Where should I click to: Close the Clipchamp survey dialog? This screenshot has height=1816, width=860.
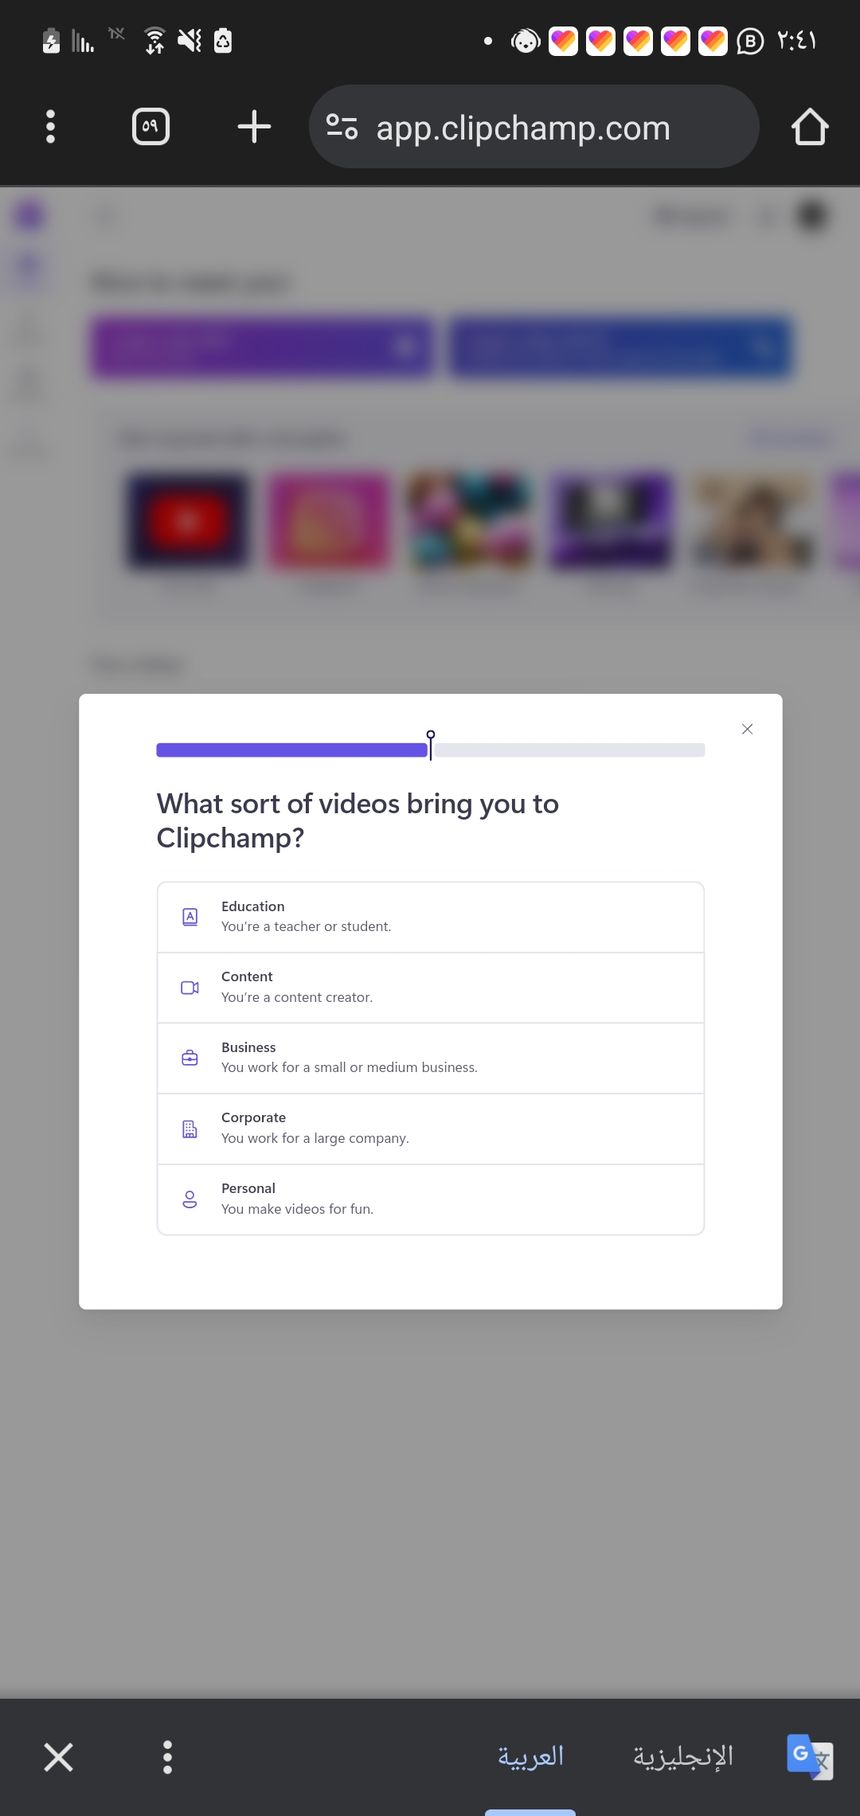[x=747, y=729]
